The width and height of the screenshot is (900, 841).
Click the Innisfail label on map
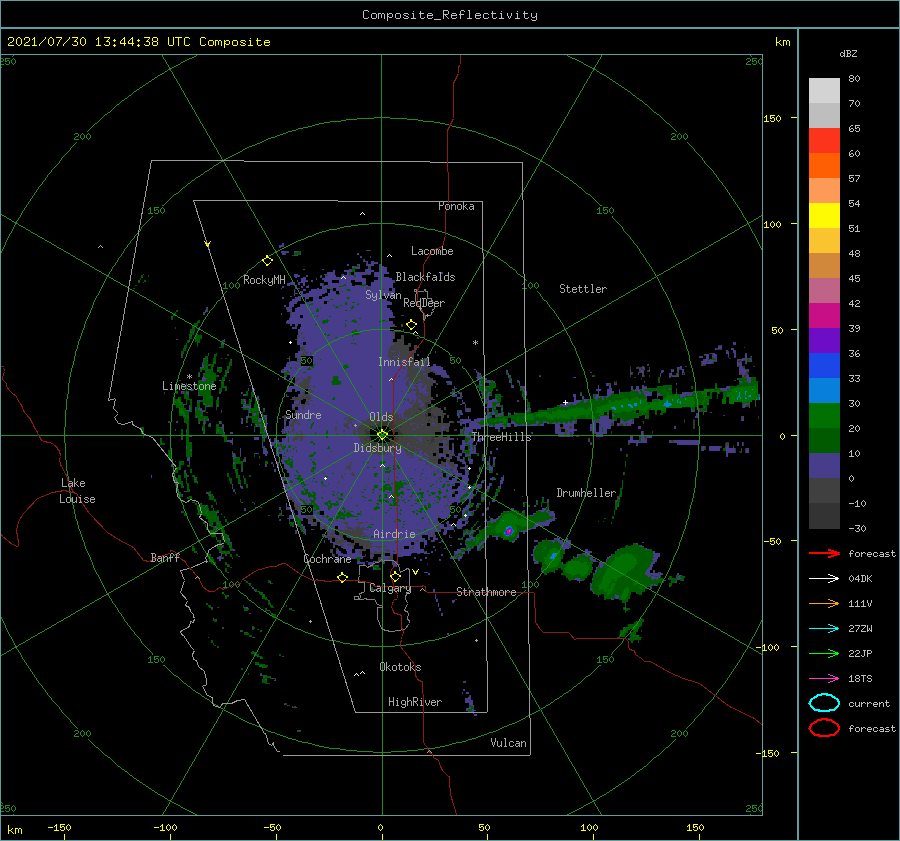(x=404, y=362)
